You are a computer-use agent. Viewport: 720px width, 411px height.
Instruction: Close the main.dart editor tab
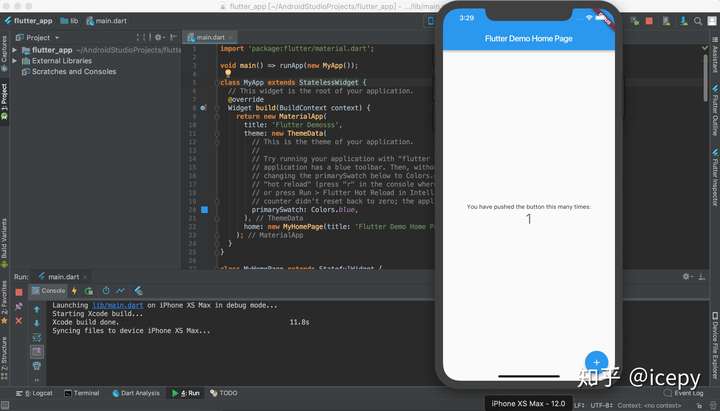coord(231,38)
